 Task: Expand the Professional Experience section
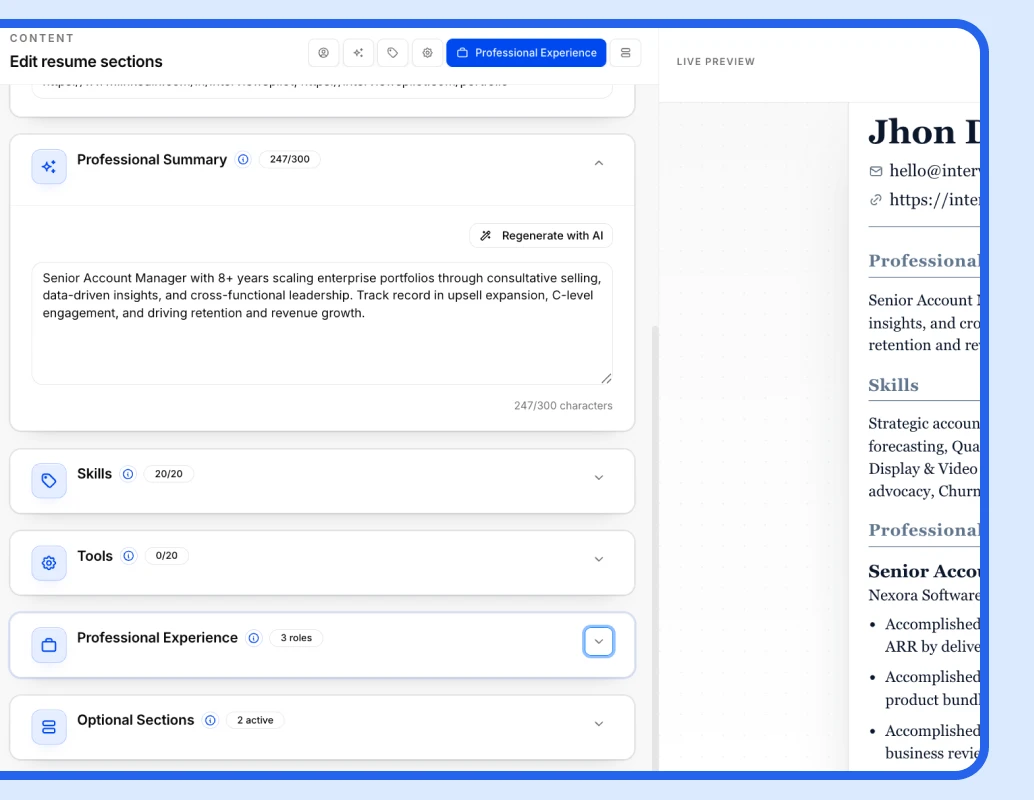point(598,641)
